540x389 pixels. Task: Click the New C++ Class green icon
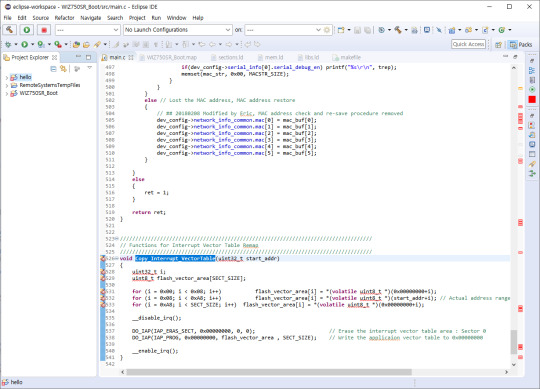tap(502, 30)
